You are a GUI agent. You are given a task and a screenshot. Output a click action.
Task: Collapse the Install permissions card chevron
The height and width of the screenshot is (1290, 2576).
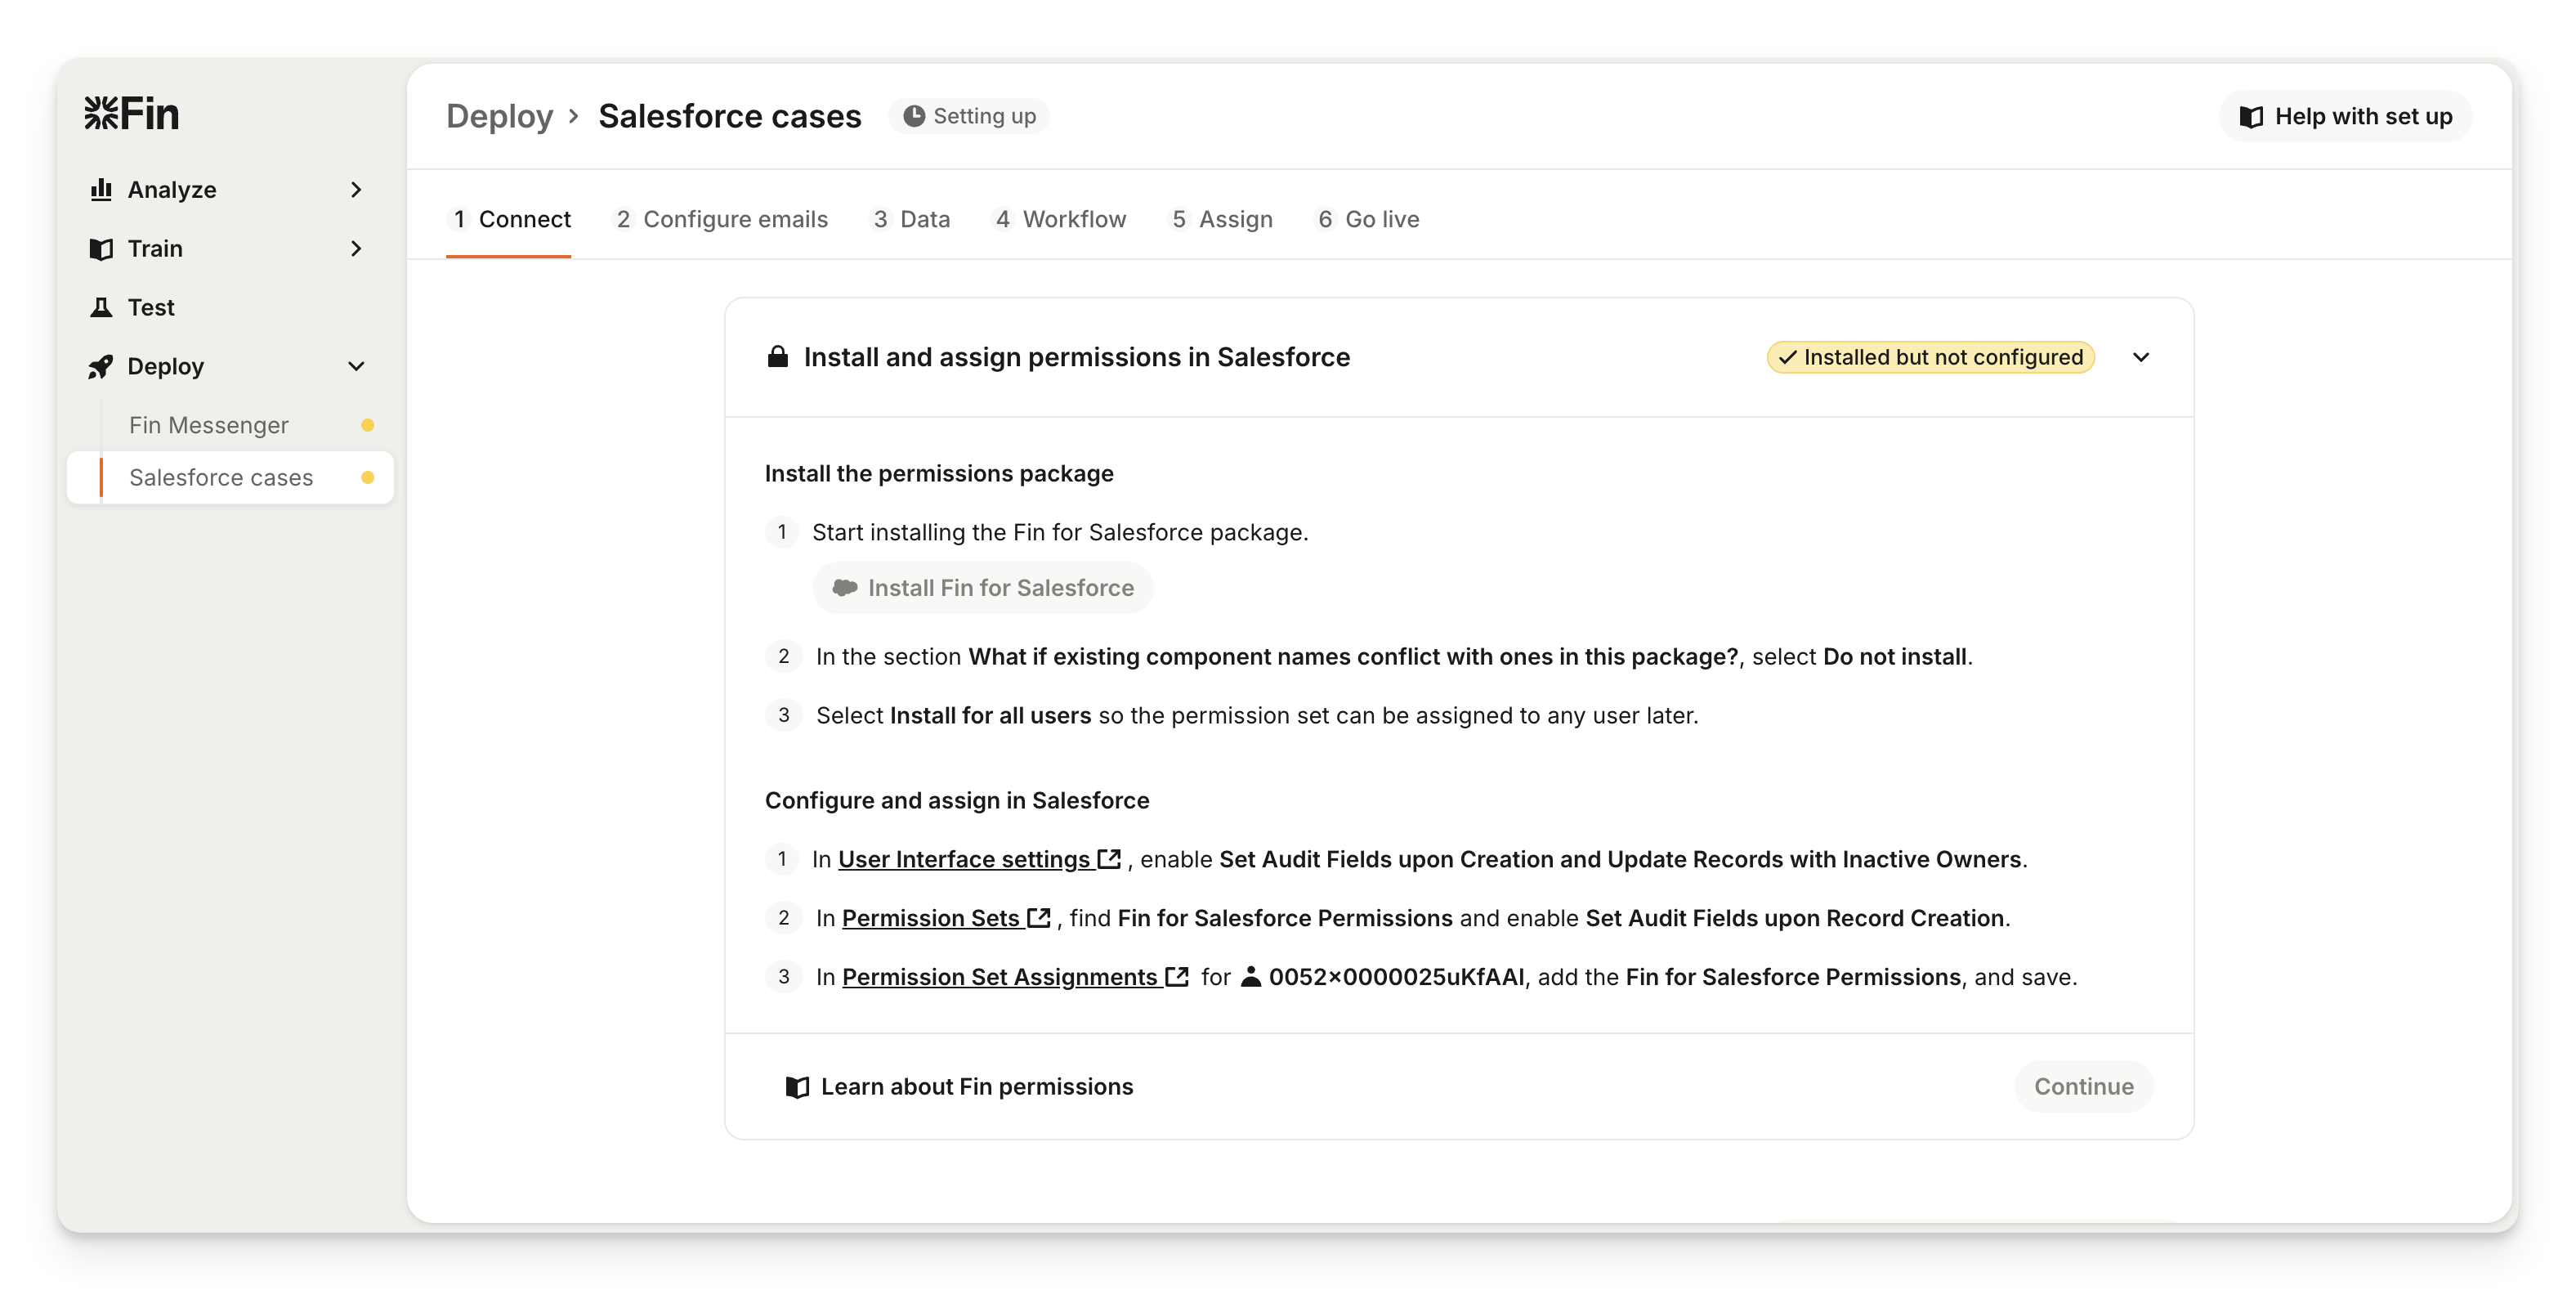[x=2141, y=357]
